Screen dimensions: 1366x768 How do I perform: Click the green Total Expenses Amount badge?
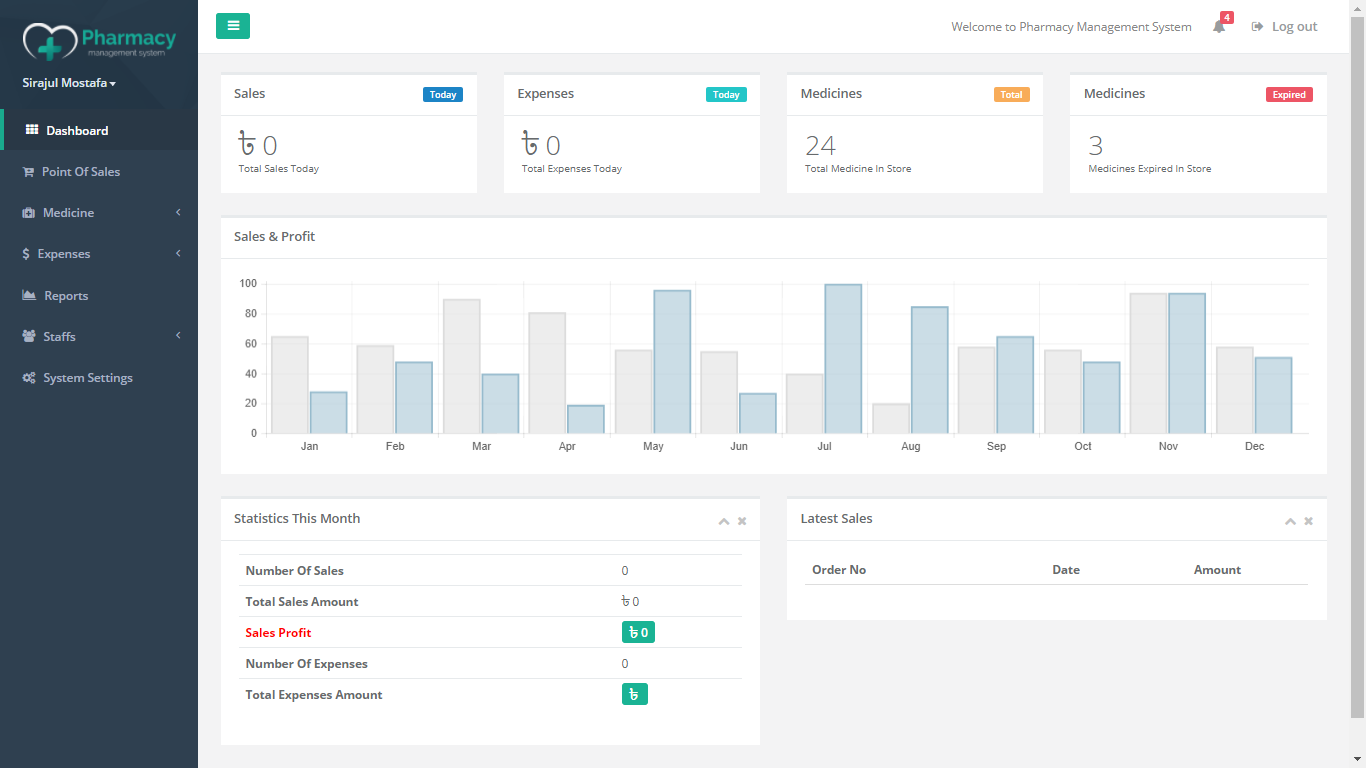click(x=635, y=694)
